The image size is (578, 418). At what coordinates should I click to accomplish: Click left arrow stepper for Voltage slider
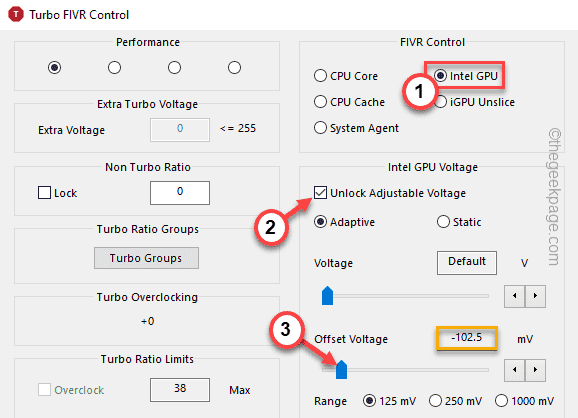pyautogui.click(x=514, y=296)
